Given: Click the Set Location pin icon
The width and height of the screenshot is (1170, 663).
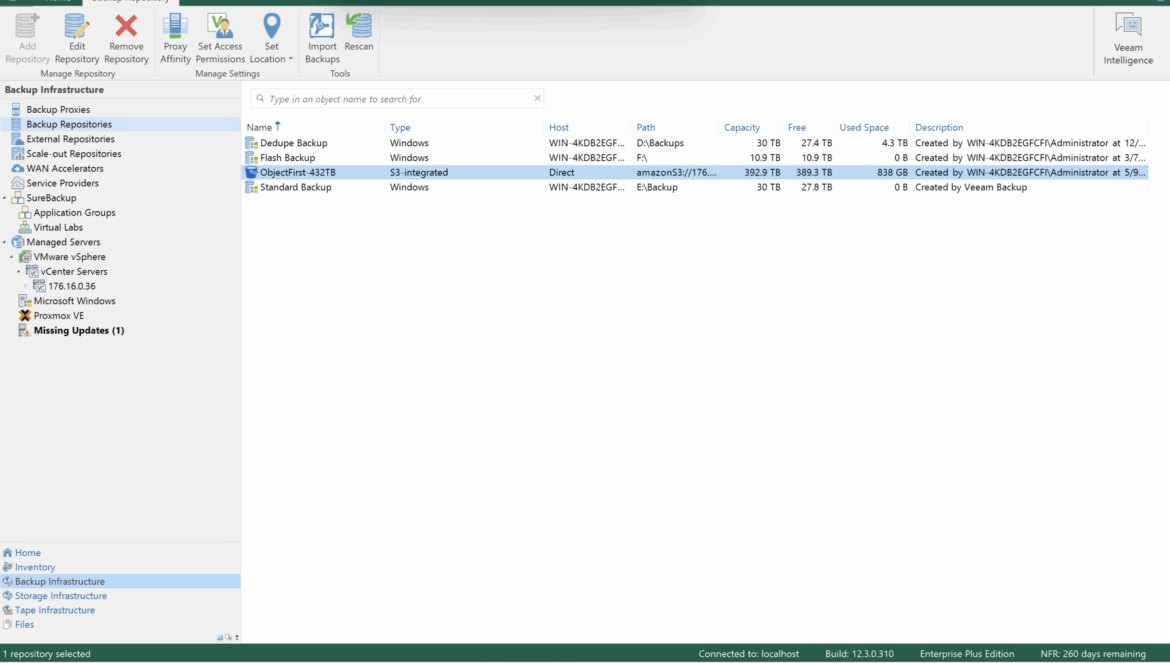Looking at the screenshot, I should coord(272,27).
